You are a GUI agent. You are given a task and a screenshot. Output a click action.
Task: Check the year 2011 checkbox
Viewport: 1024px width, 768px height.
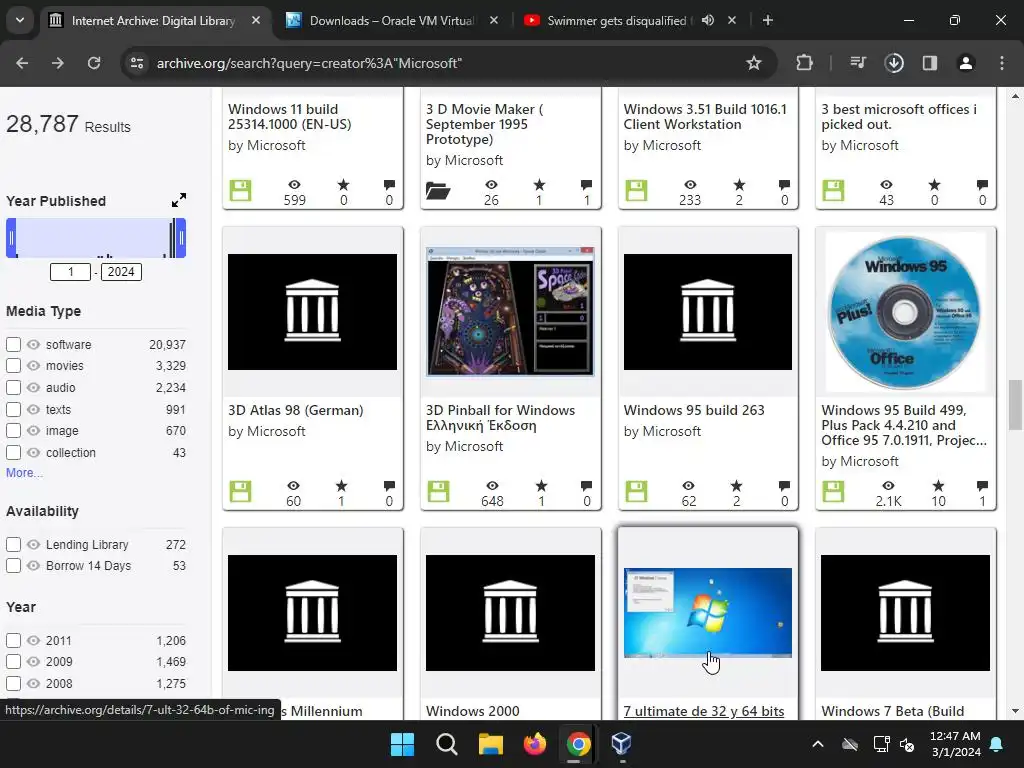click(13, 641)
